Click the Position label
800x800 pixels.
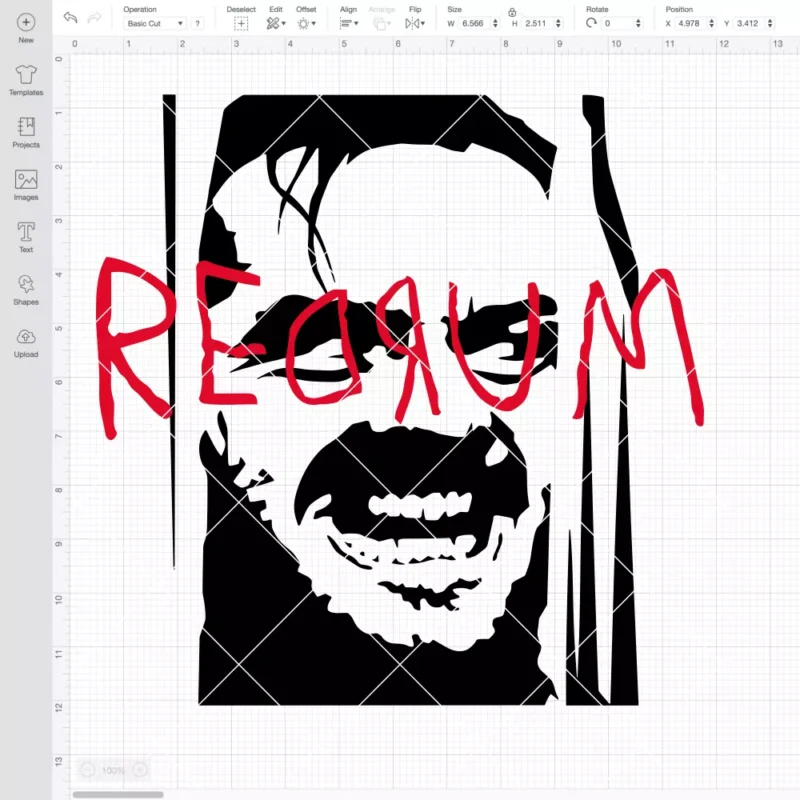[679, 9]
